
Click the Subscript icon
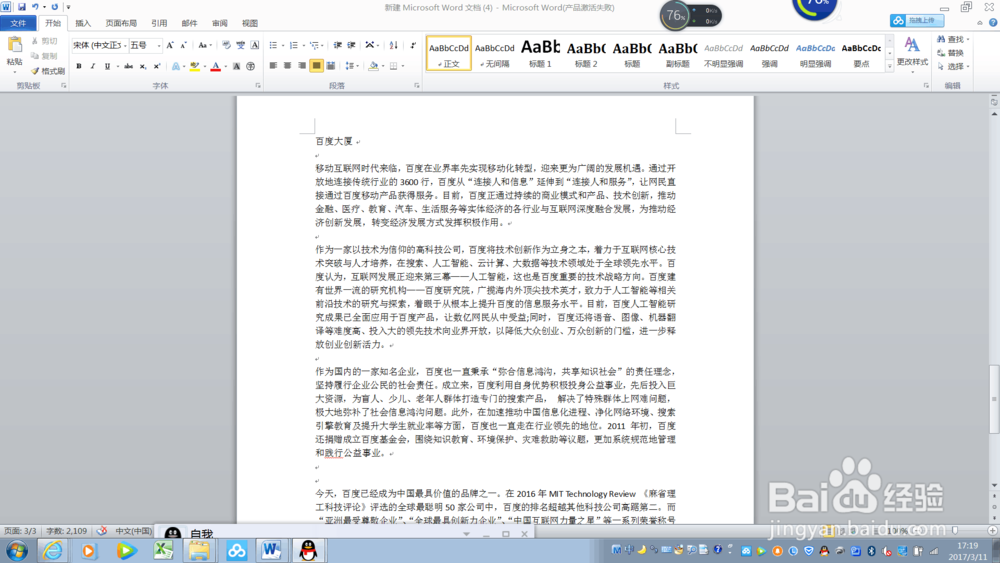143,66
